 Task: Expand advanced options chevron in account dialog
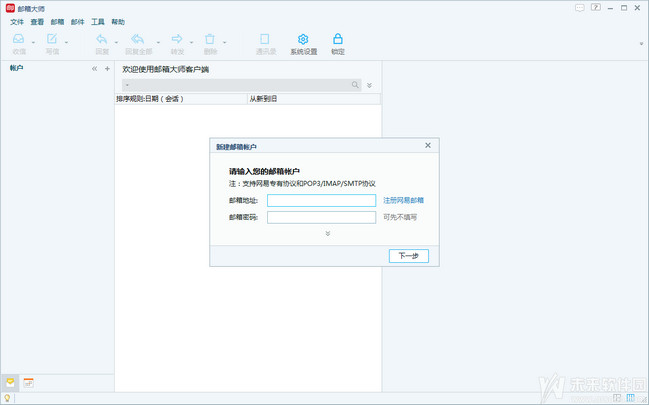[x=327, y=233]
